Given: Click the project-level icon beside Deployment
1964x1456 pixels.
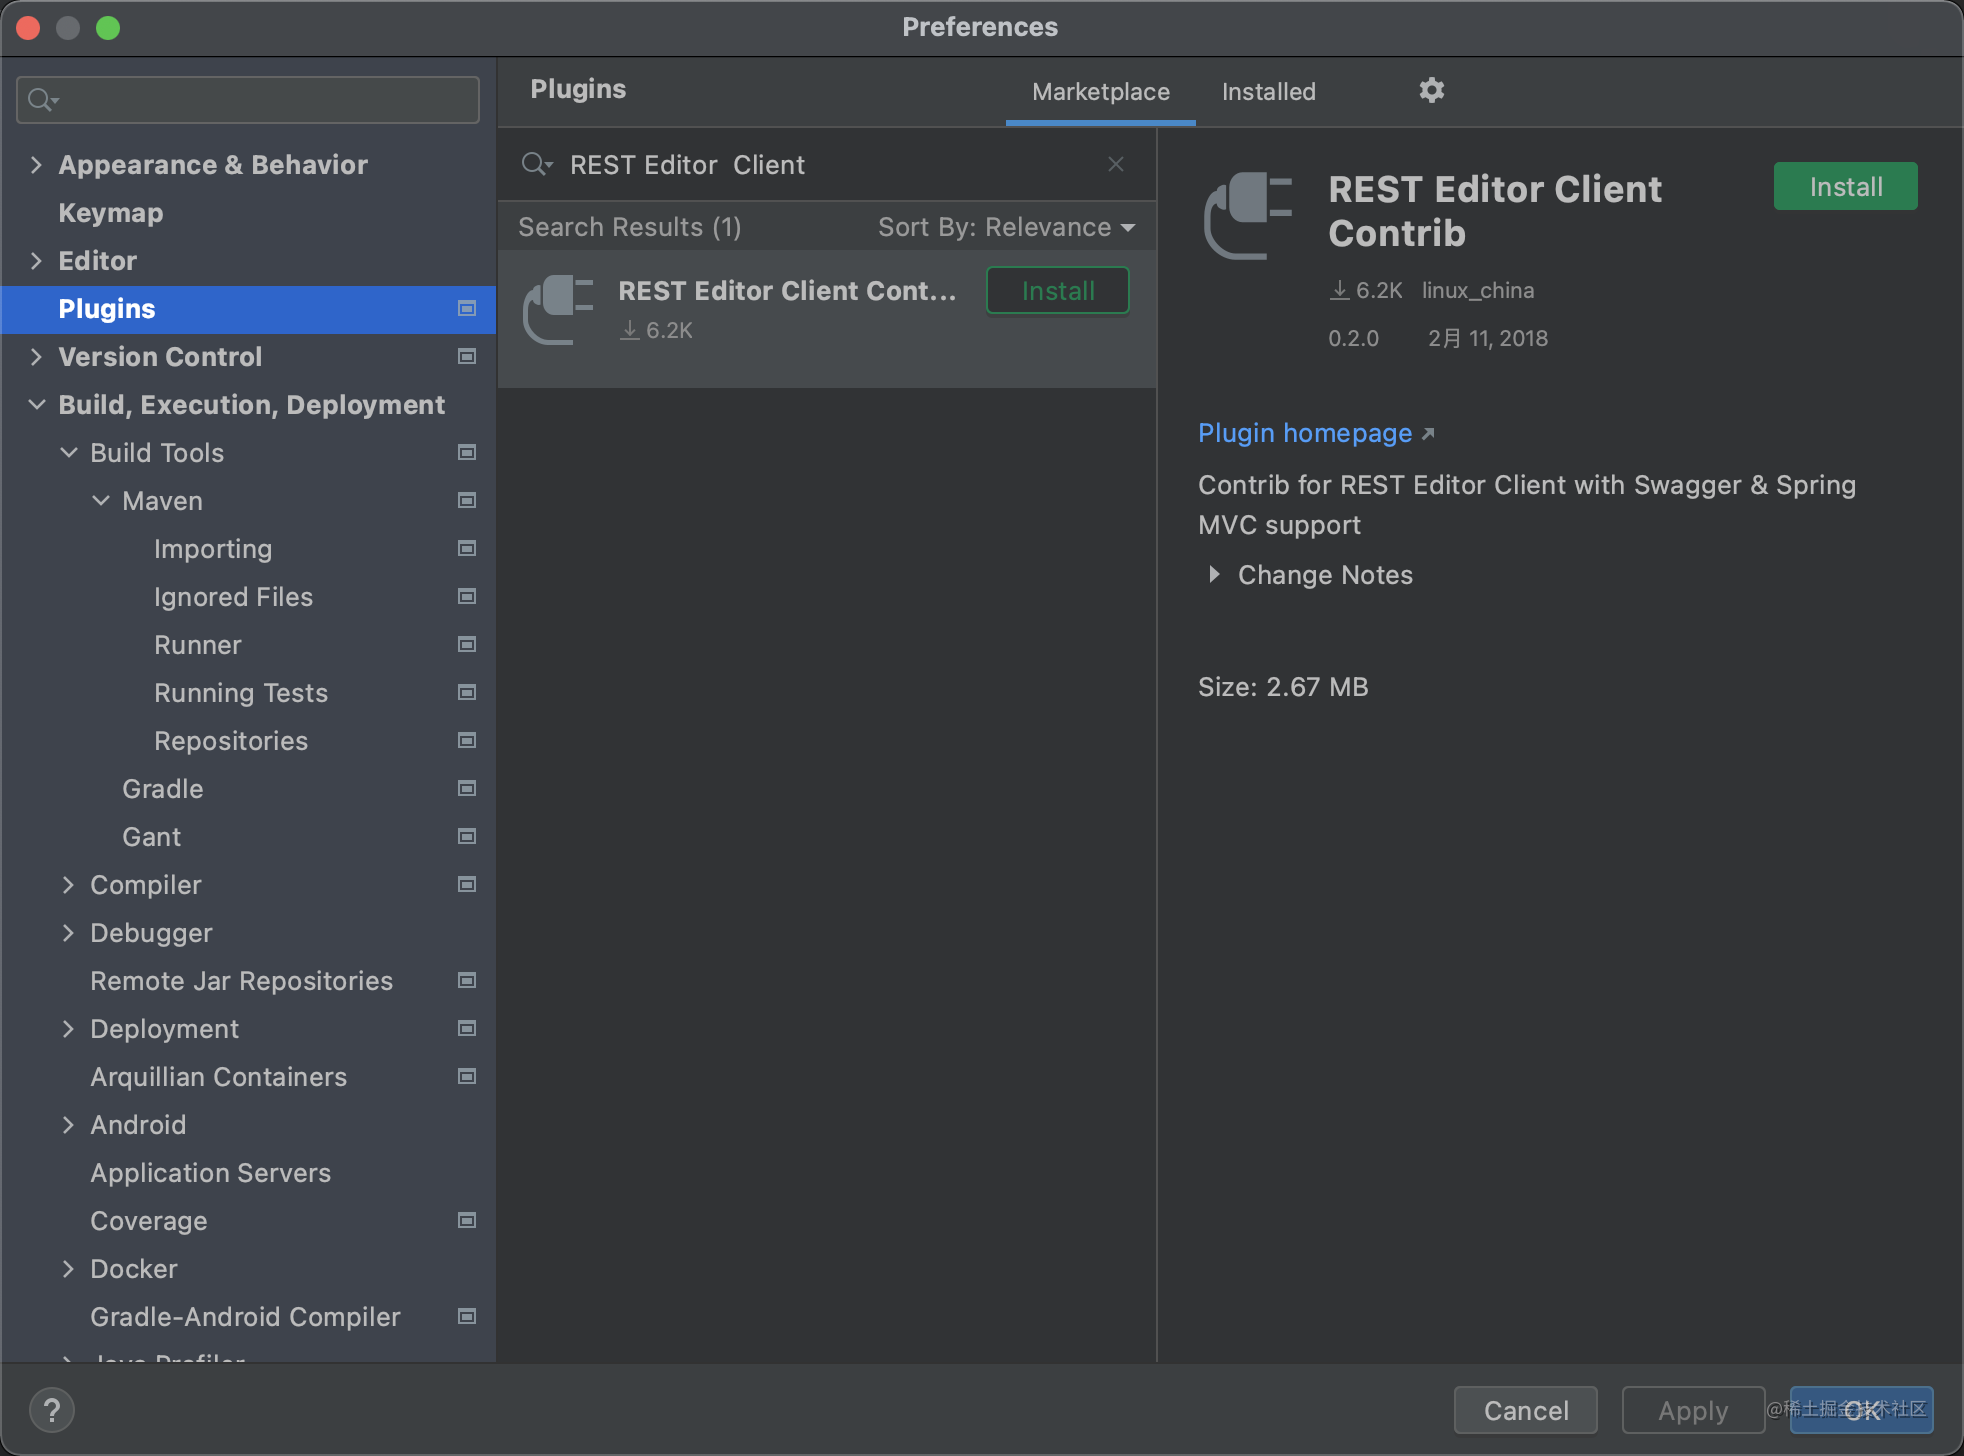Looking at the screenshot, I should click(x=466, y=1028).
